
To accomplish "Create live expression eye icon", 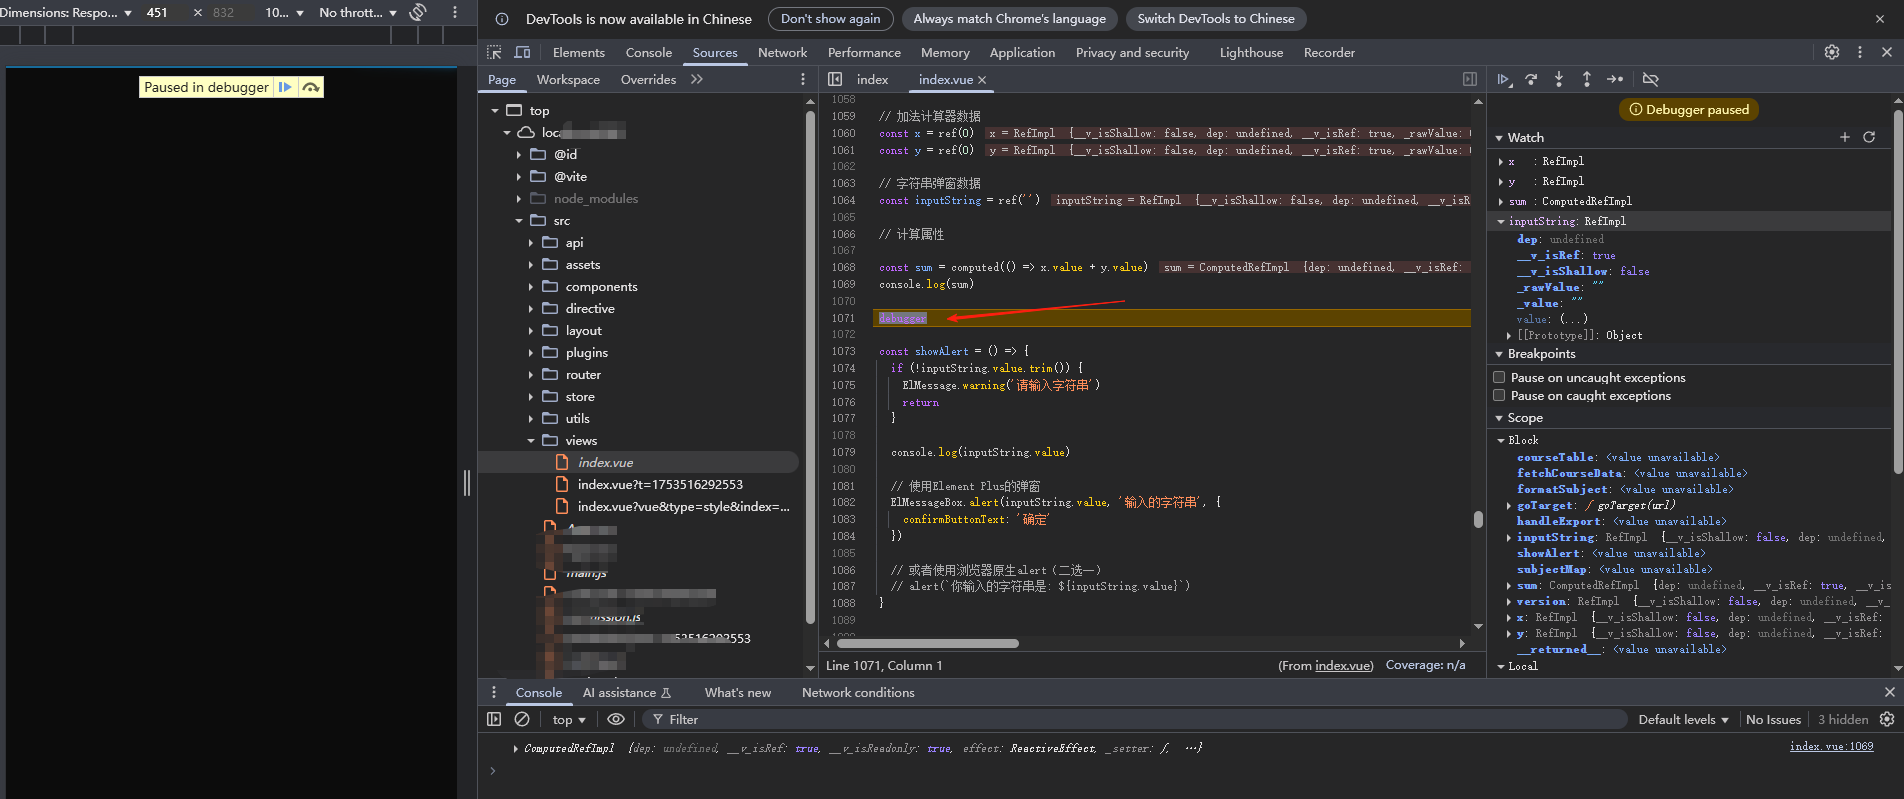I will [x=616, y=719].
